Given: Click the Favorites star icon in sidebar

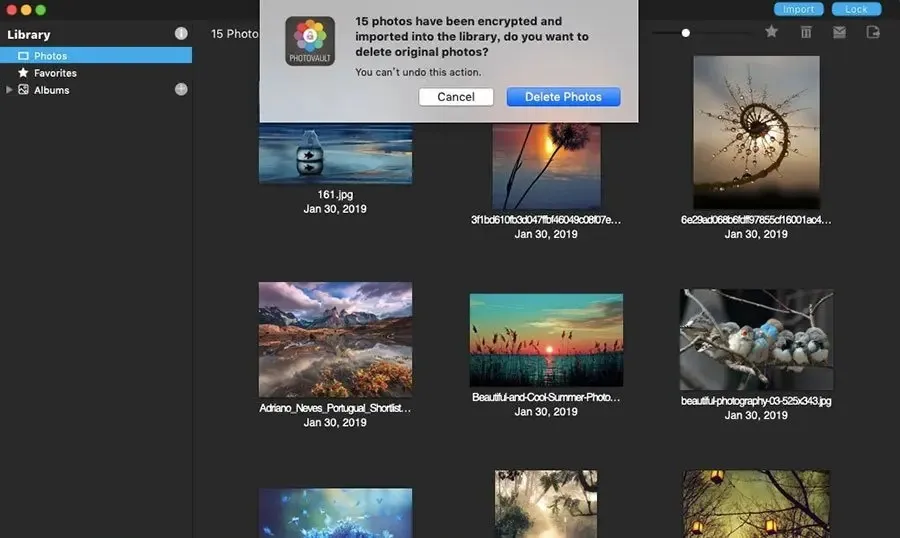Looking at the screenshot, I should 23,72.
